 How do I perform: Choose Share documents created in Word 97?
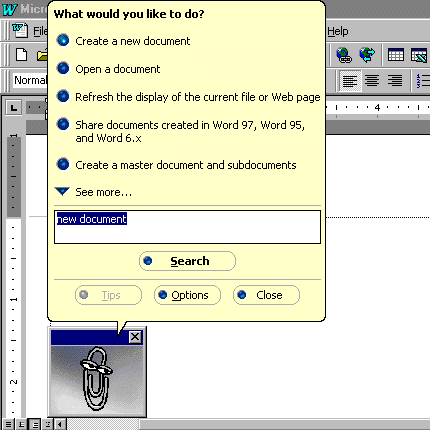tap(180, 131)
